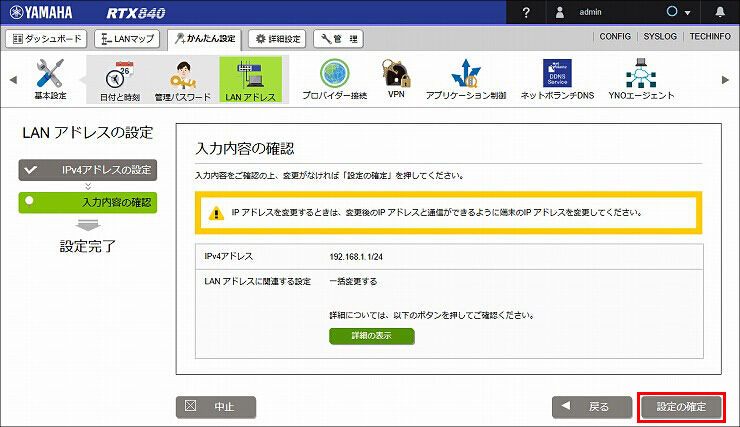Click the right carousel arrow

[725, 80]
